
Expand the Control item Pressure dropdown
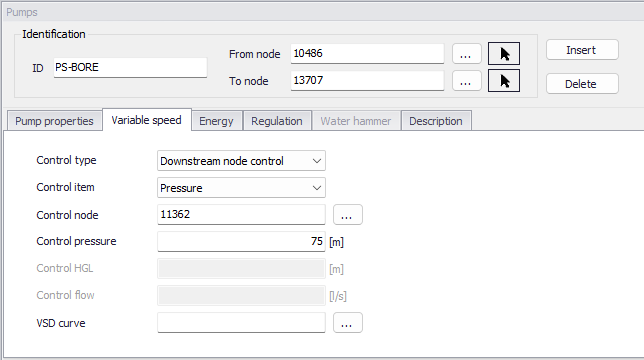[241, 188]
